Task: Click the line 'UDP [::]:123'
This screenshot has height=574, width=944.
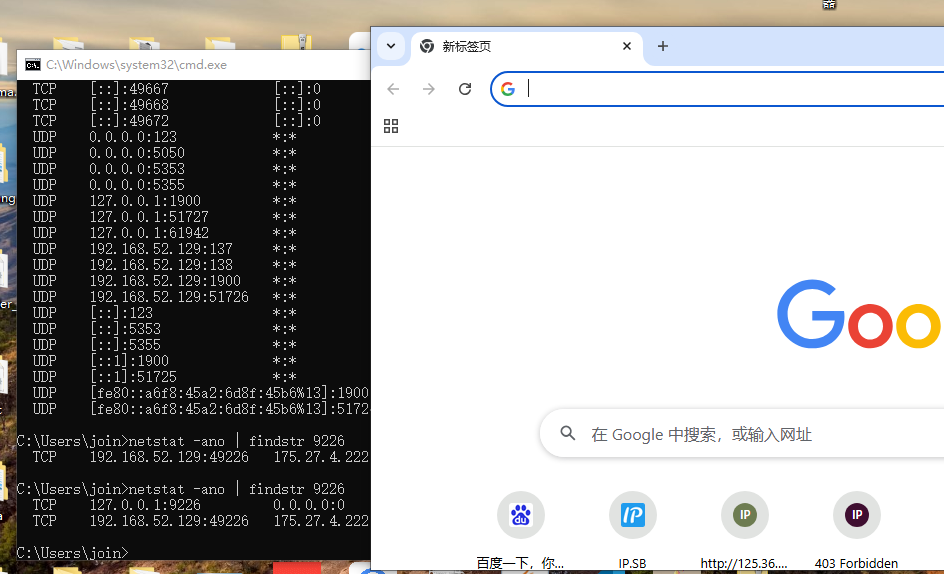Action: [164, 313]
